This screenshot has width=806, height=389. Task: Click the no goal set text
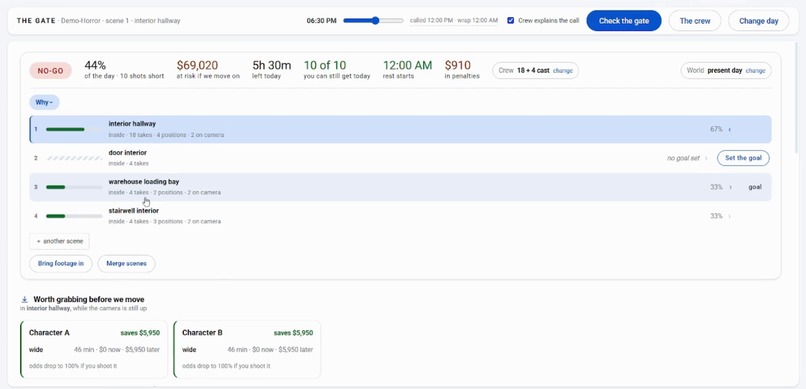click(x=683, y=158)
